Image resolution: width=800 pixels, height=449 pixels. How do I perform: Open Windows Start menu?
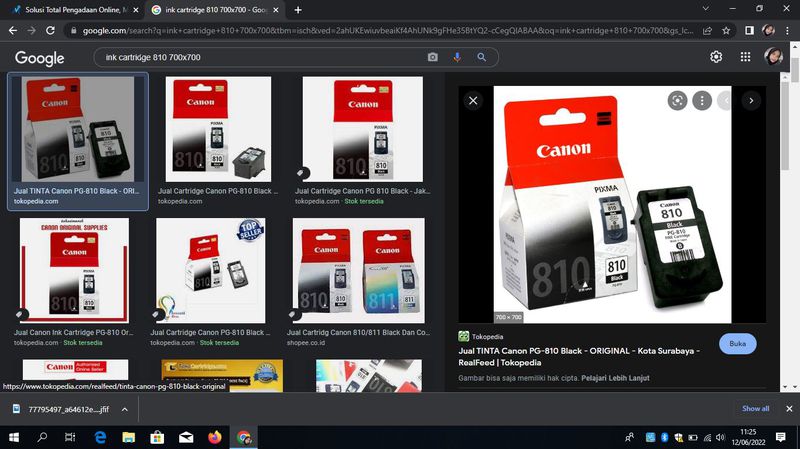pyautogui.click(x=14, y=437)
